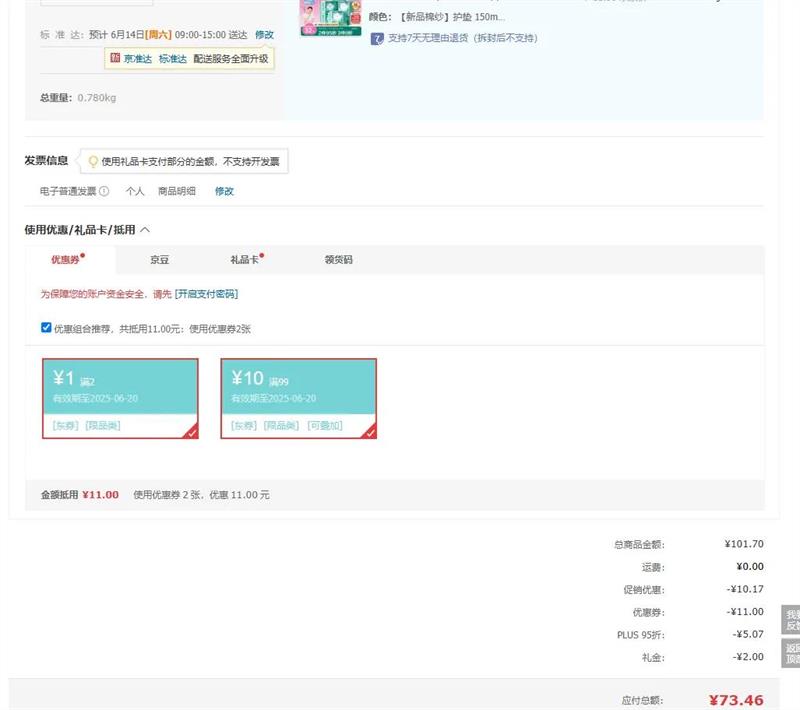Switch to the 领货码 tab
This screenshot has width=800, height=710.
pyautogui.click(x=338, y=260)
